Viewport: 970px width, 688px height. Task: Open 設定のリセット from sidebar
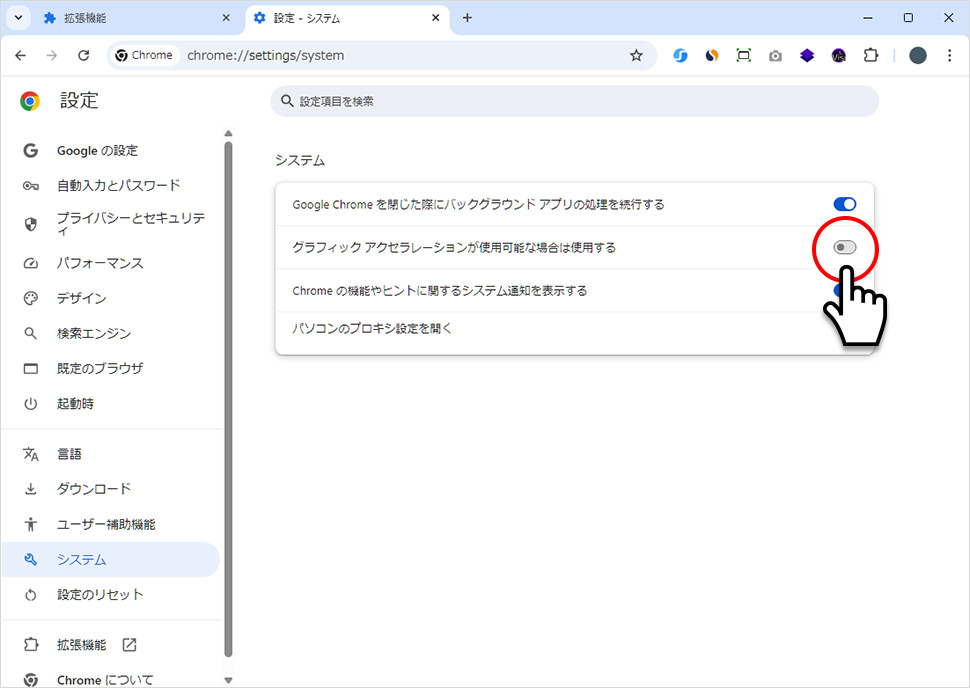pos(101,594)
